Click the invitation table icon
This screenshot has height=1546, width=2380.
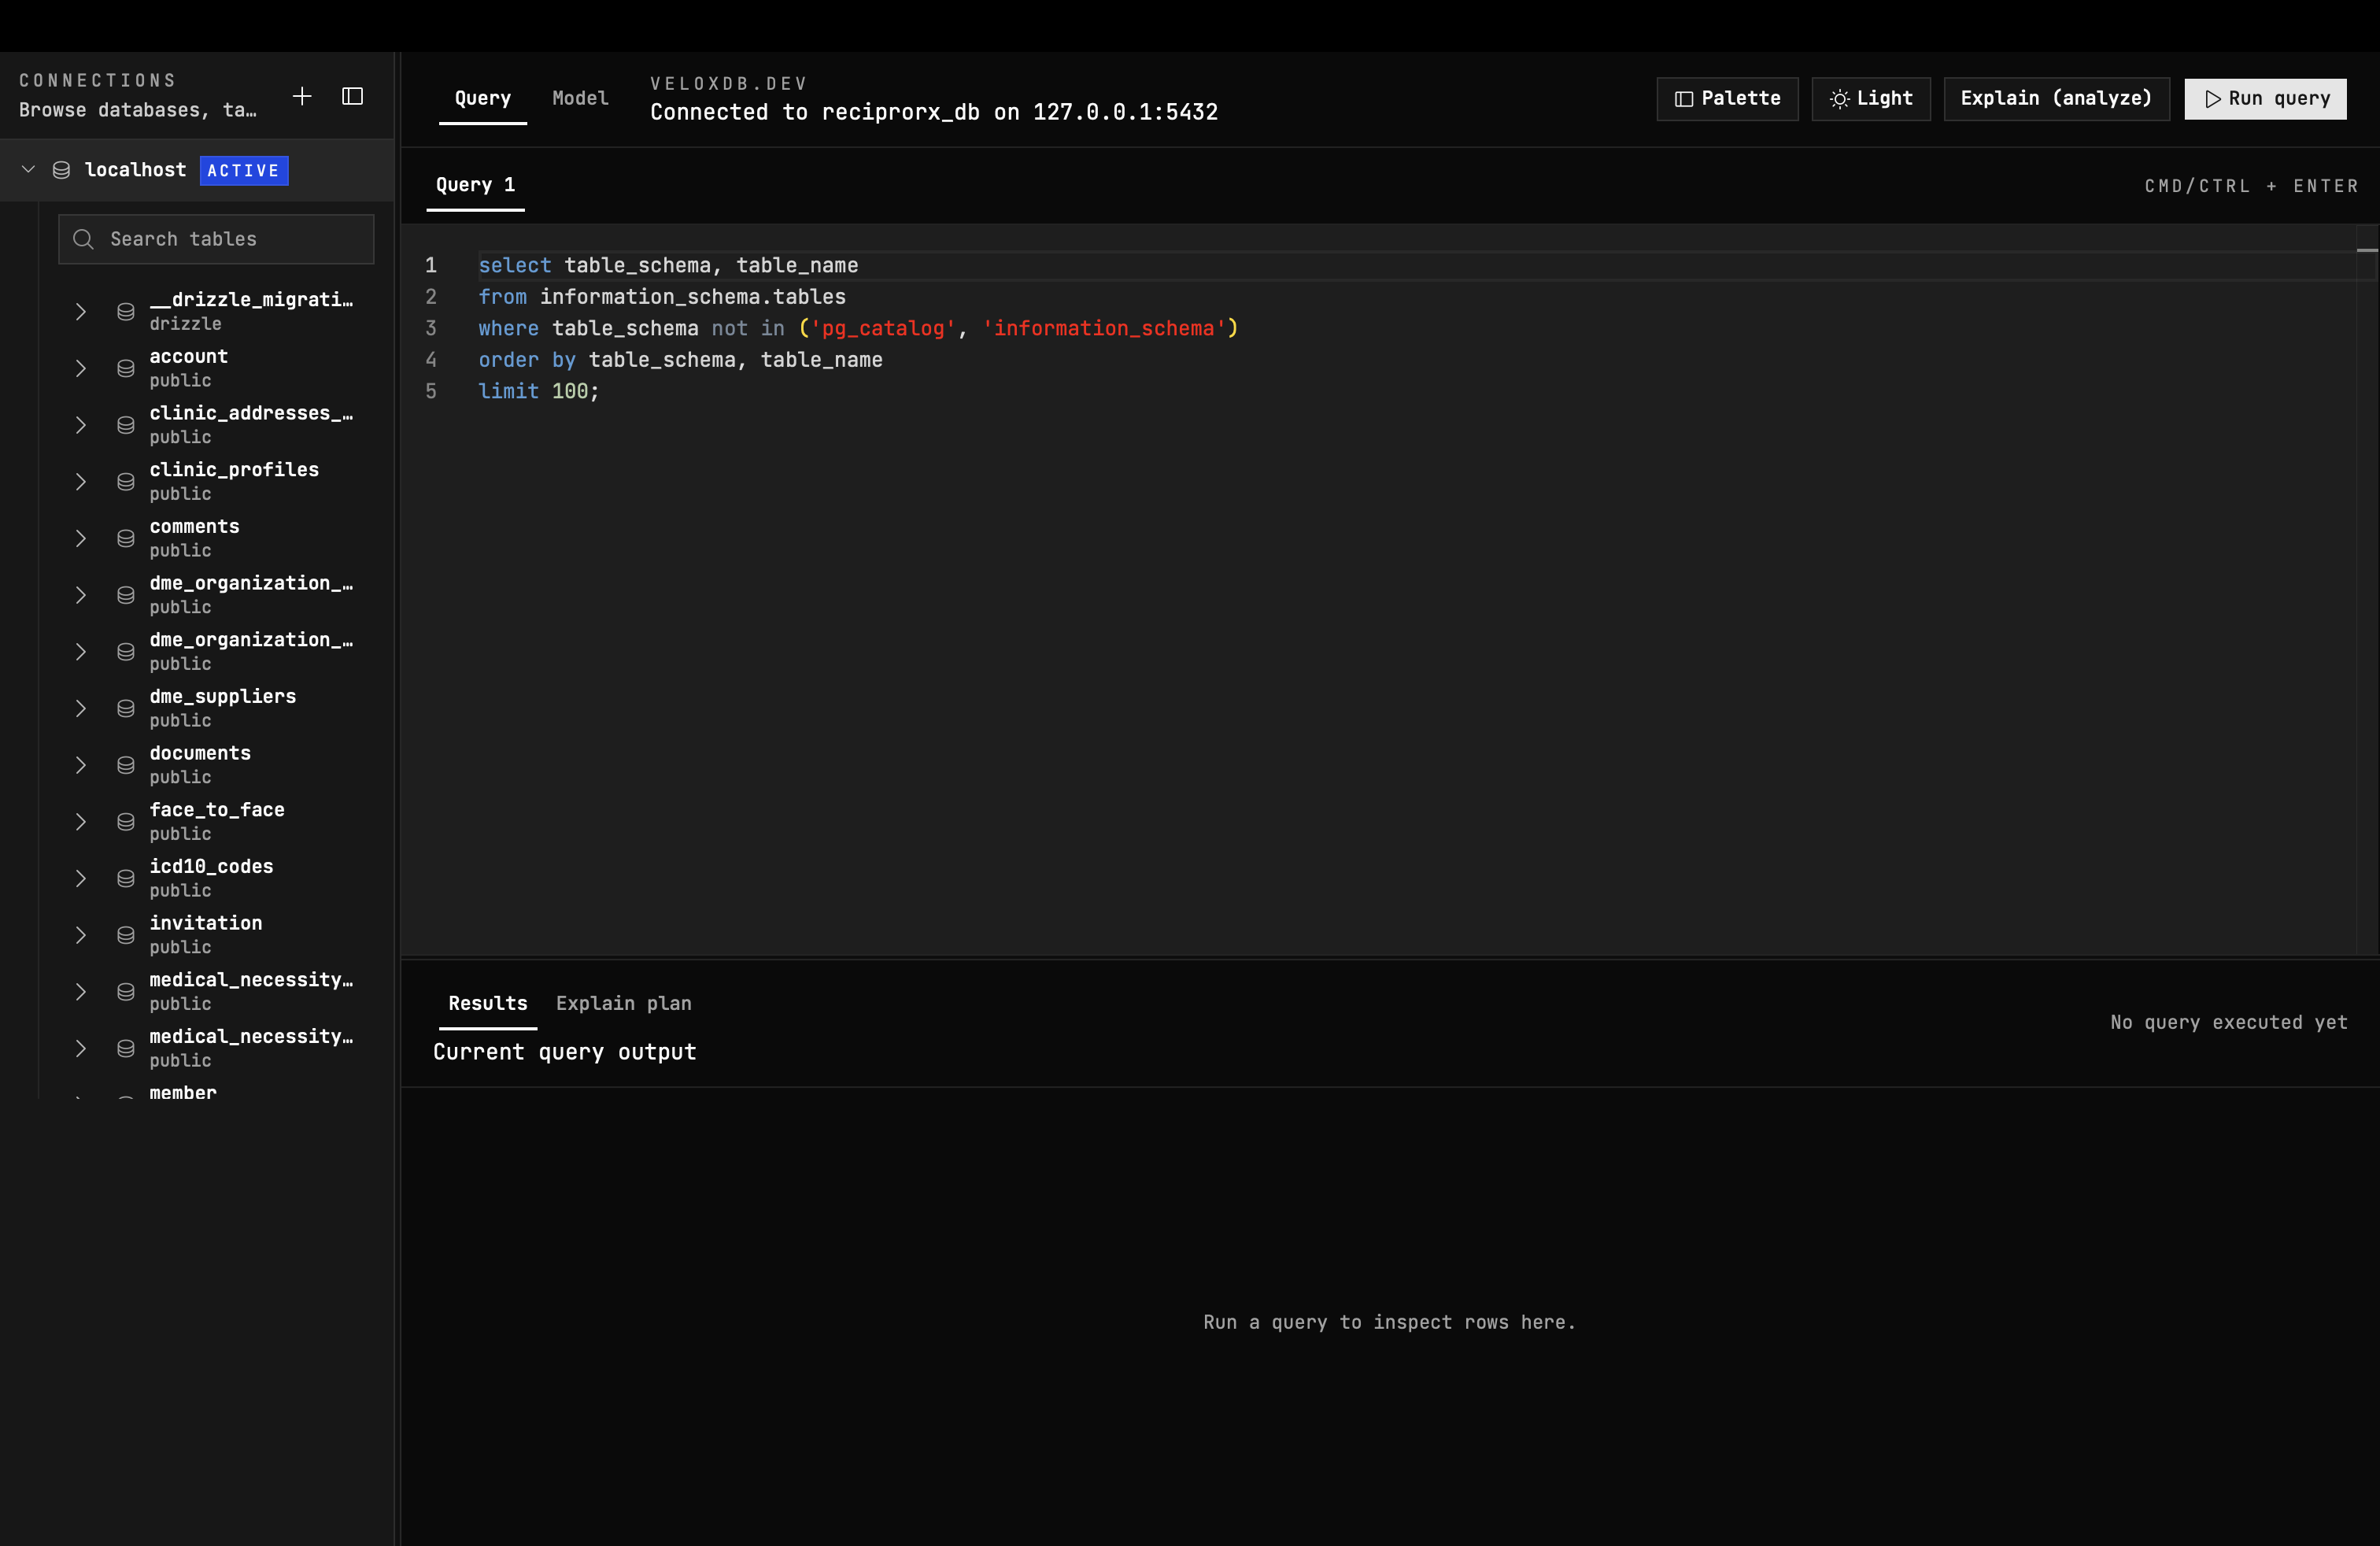(x=126, y=935)
